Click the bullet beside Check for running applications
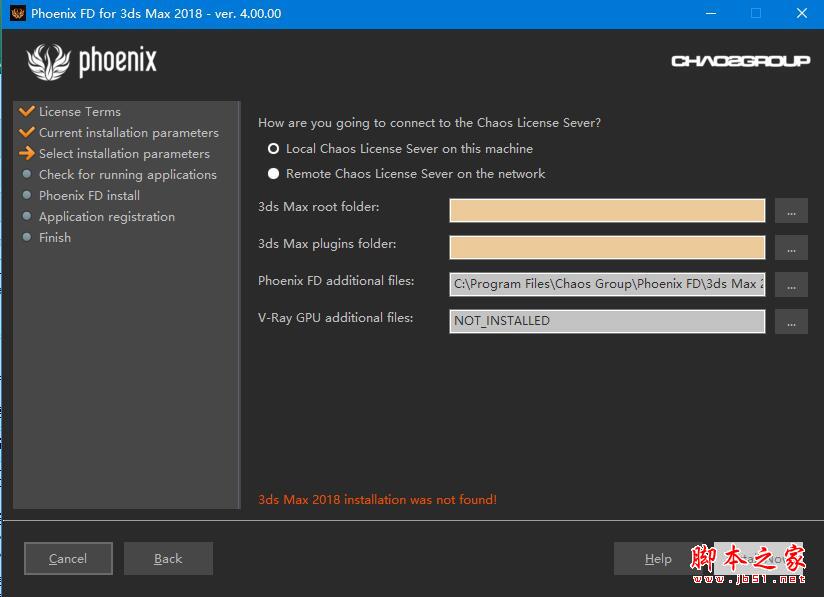The height and width of the screenshot is (597, 824). click(27, 174)
